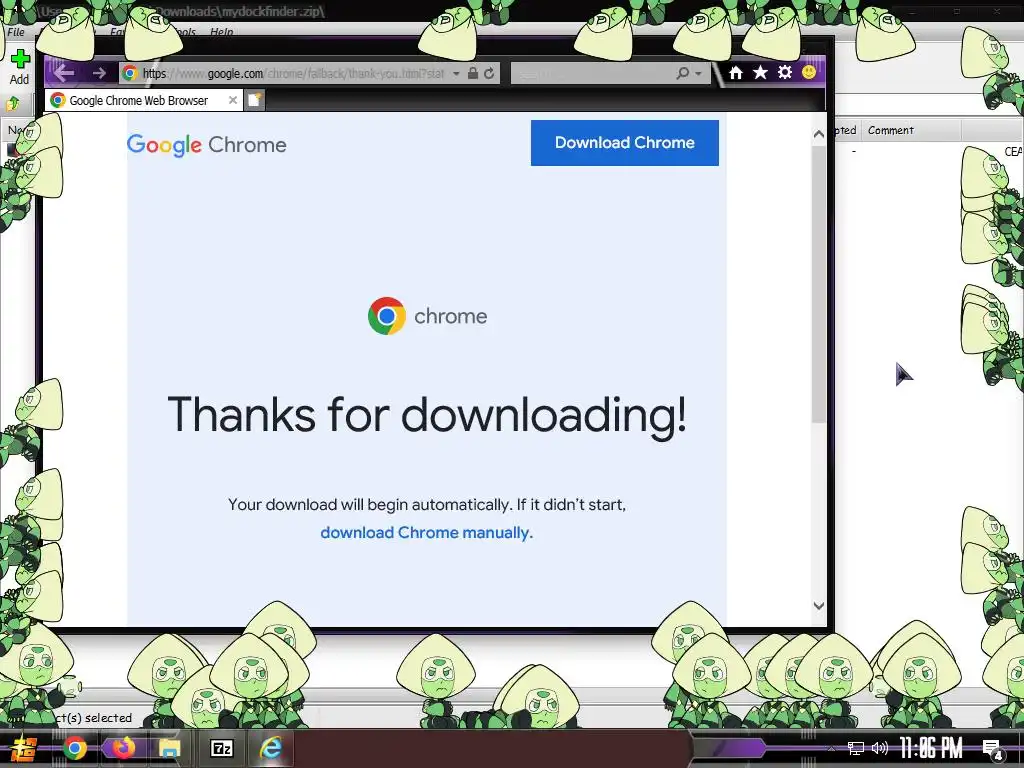Click the Chrome favicon in the address bar
Image resolution: width=1024 pixels, height=768 pixels.
coord(130,73)
